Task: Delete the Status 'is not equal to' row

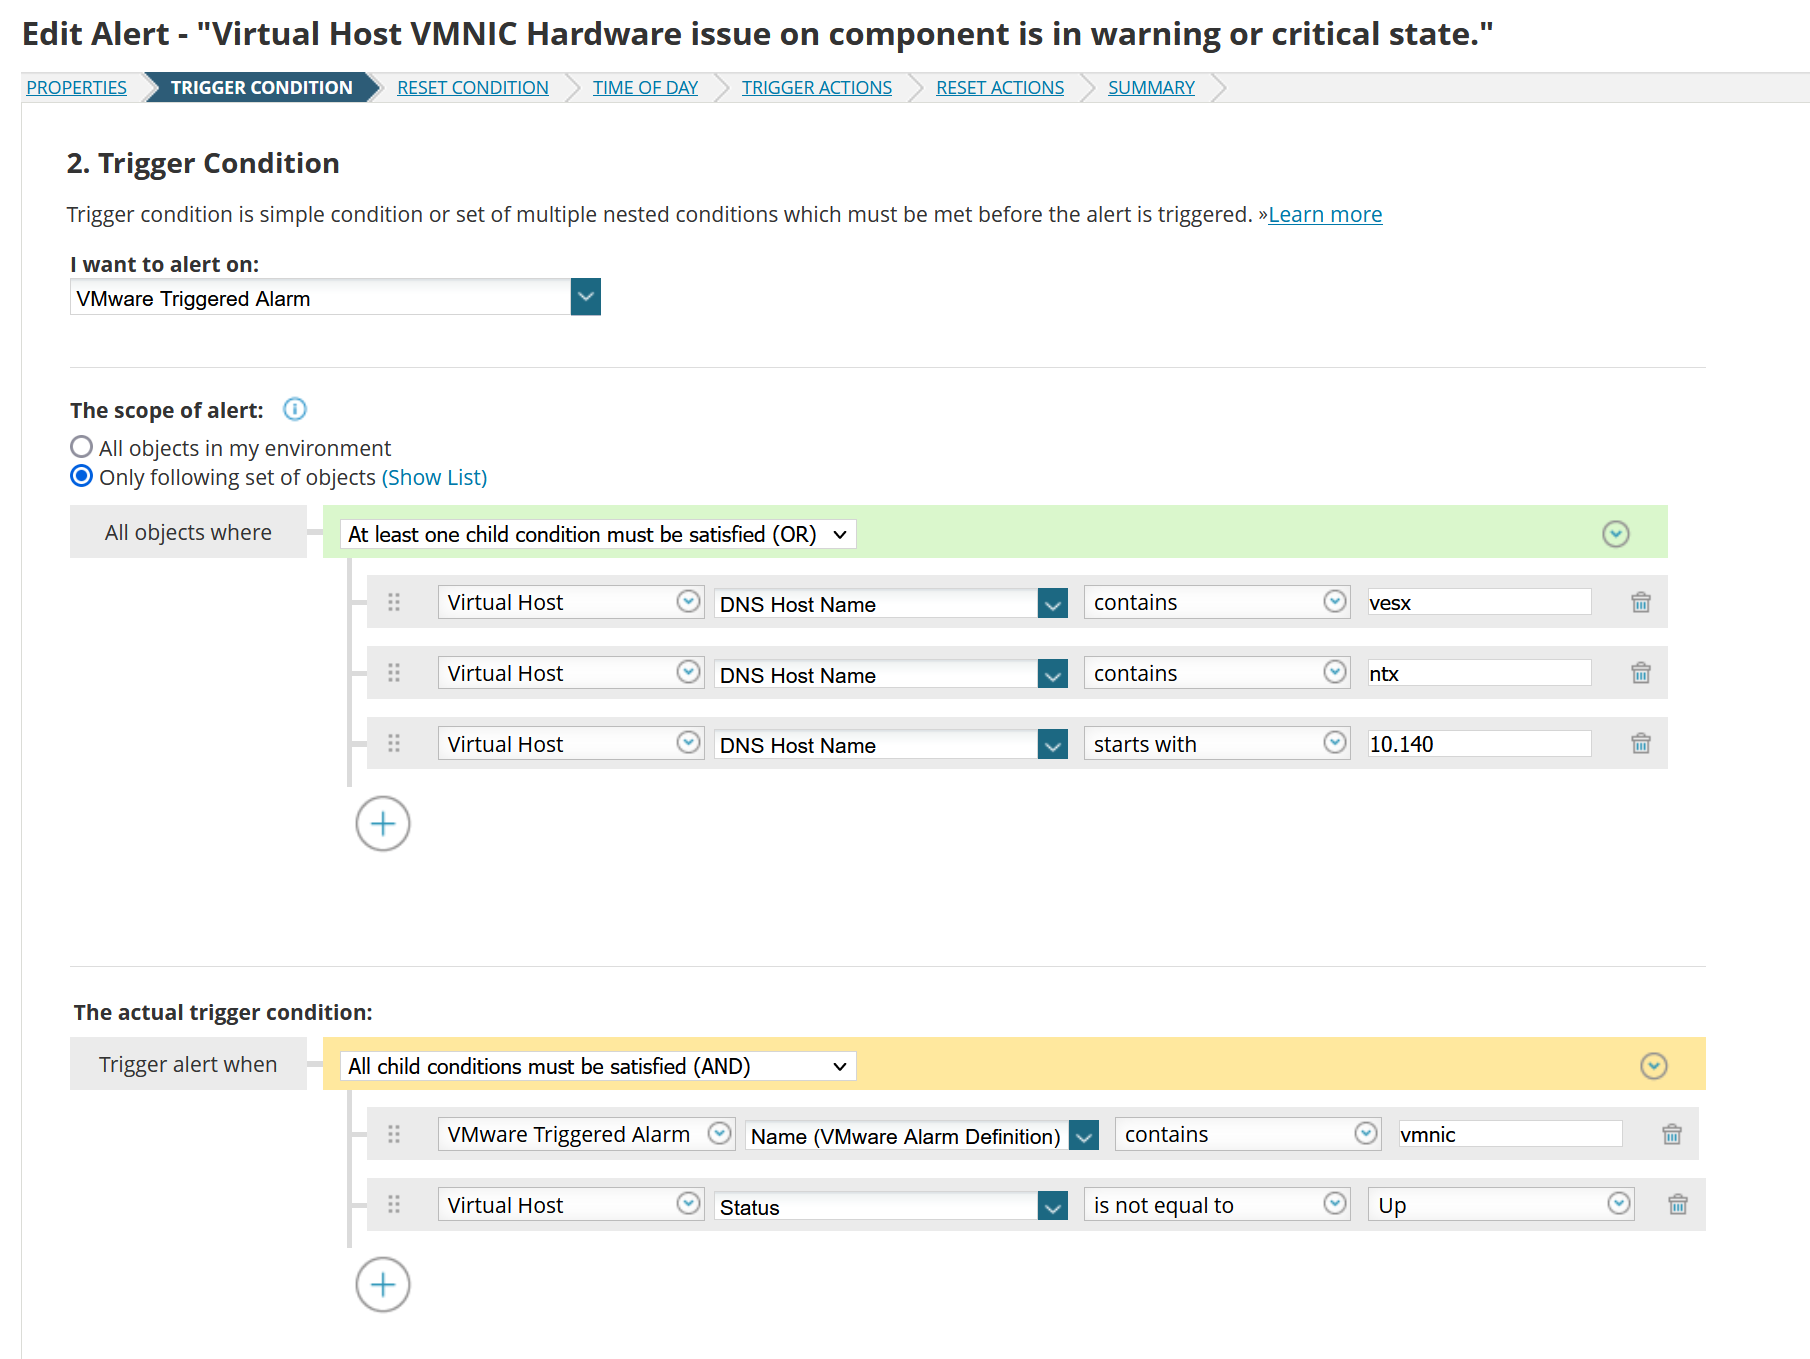Action: pyautogui.click(x=1678, y=1204)
